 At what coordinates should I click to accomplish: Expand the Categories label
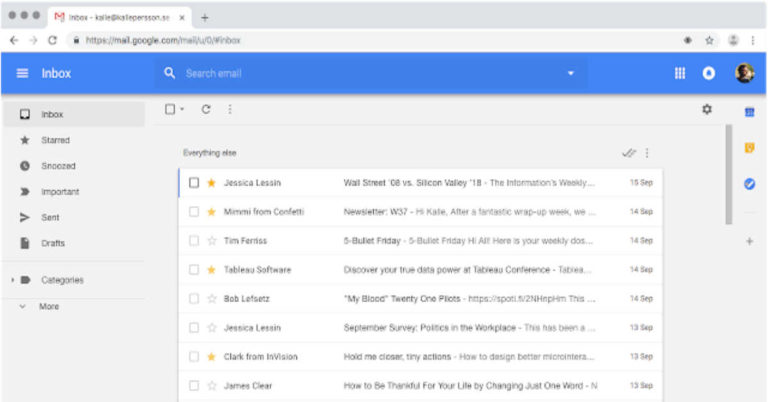12,280
